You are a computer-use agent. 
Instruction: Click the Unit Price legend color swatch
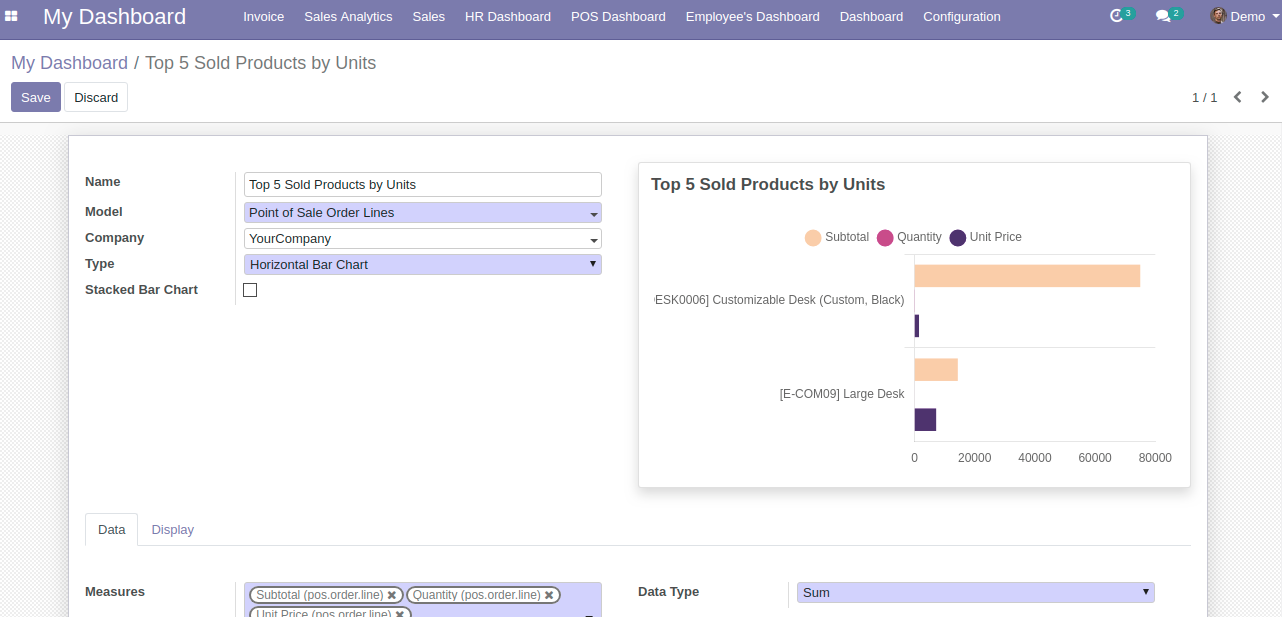coord(958,237)
